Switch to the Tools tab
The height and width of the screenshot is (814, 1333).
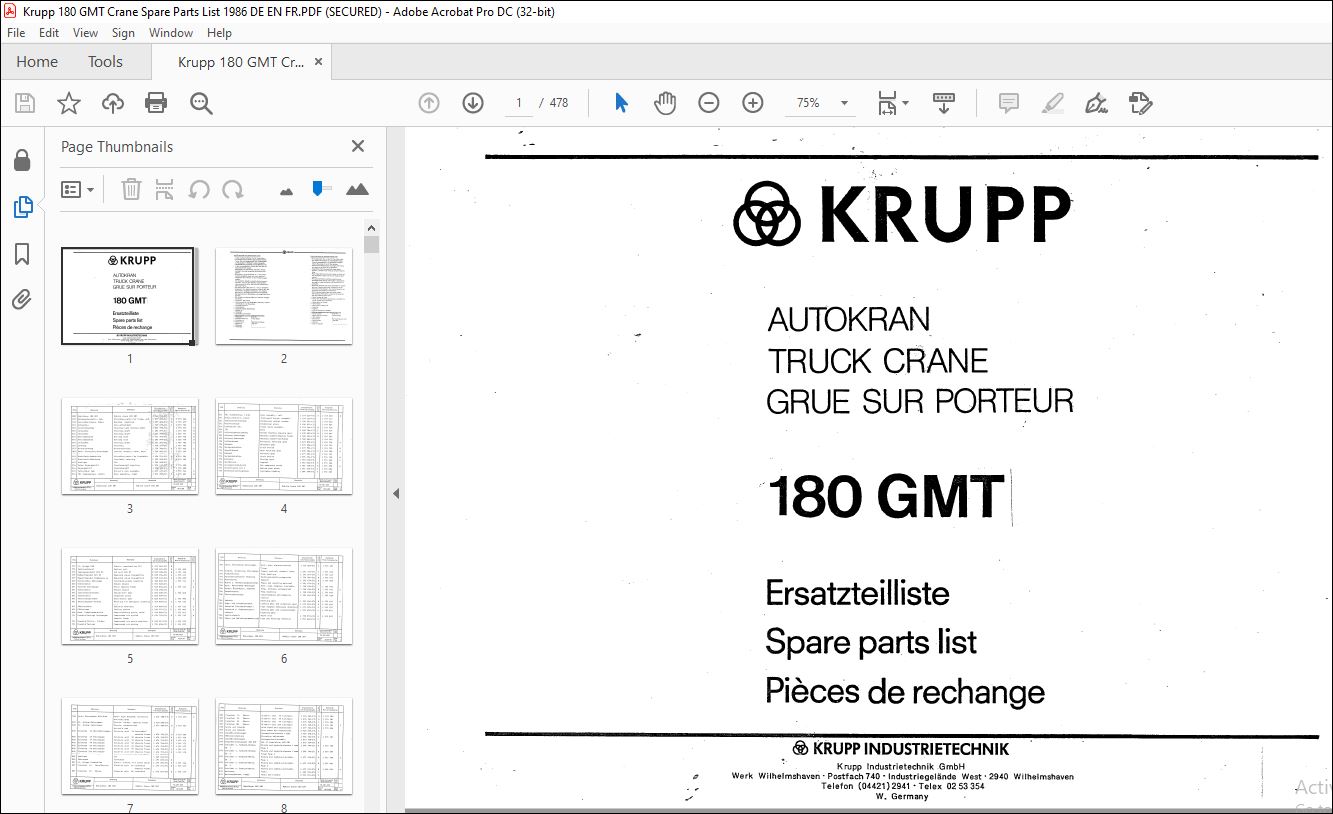(x=105, y=62)
